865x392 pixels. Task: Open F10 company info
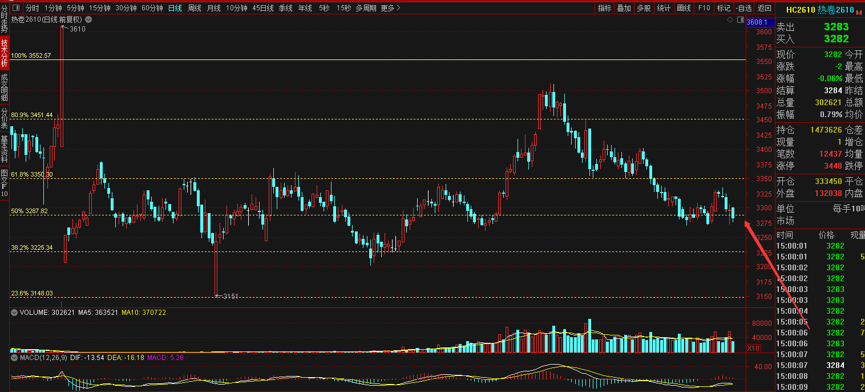point(704,8)
